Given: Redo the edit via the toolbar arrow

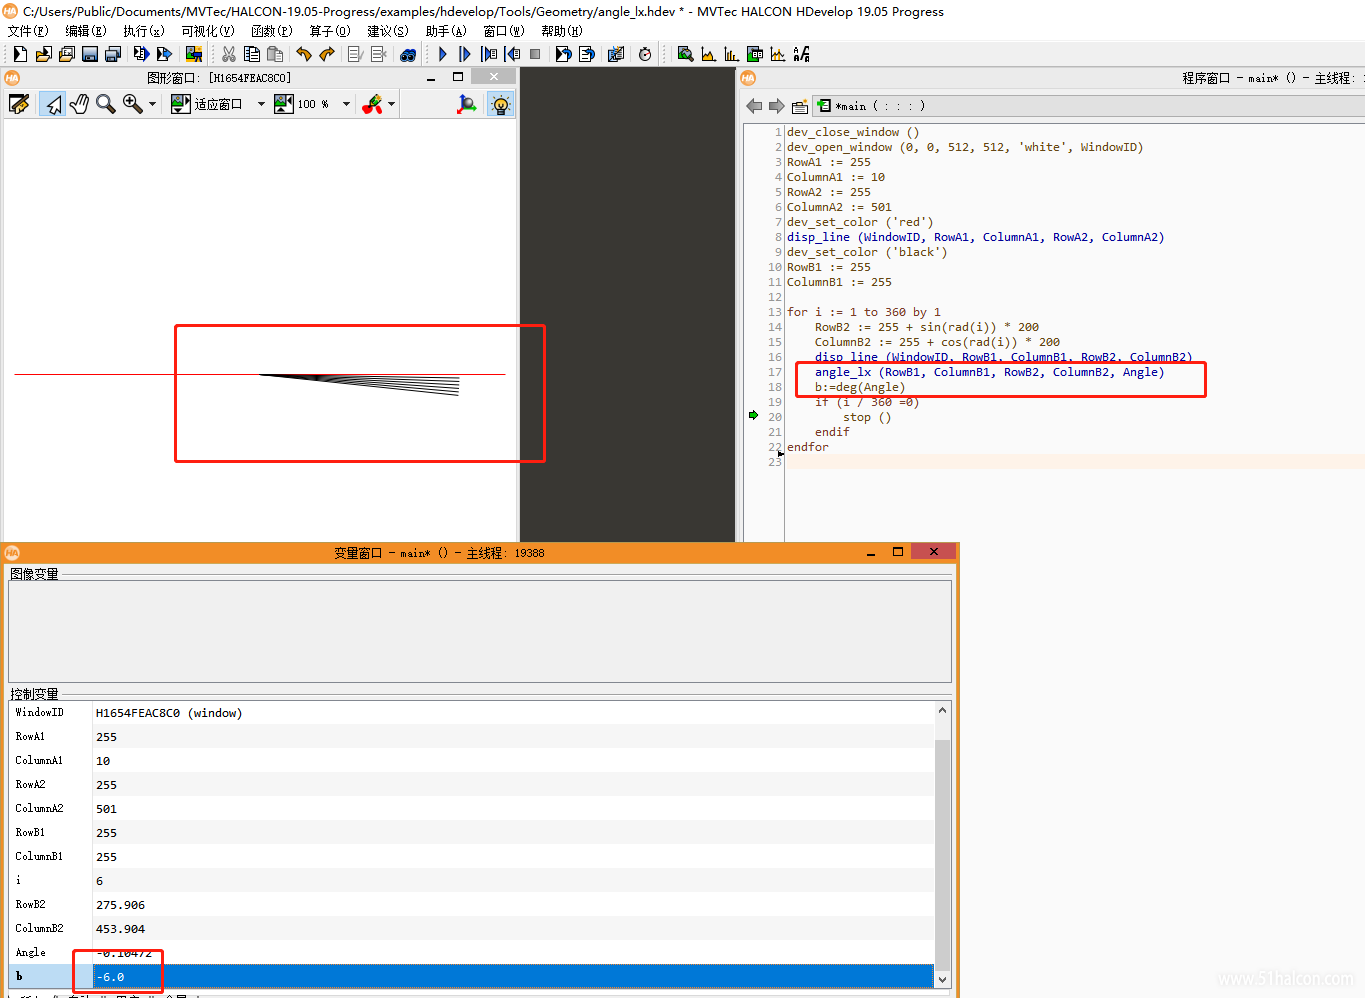Looking at the screenshot, I should 327,54.
